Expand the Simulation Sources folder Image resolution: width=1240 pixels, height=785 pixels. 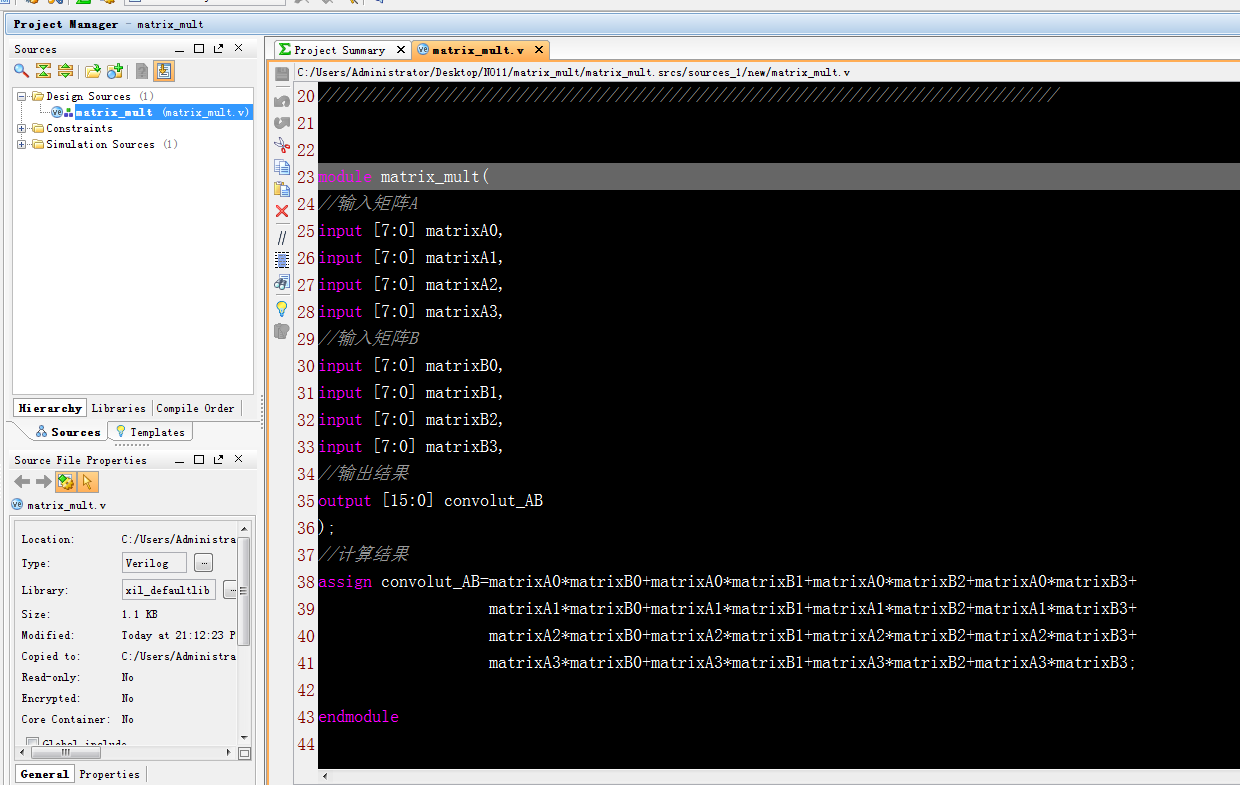pos(22,144)
